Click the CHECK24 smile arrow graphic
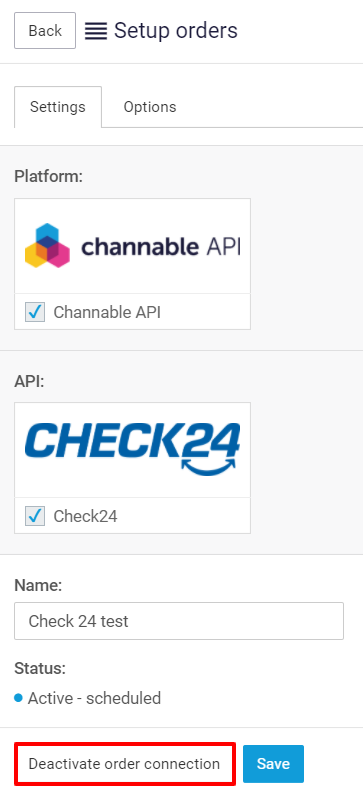Image resolution: width=363 pixels, height=795 pixels. 209,465
